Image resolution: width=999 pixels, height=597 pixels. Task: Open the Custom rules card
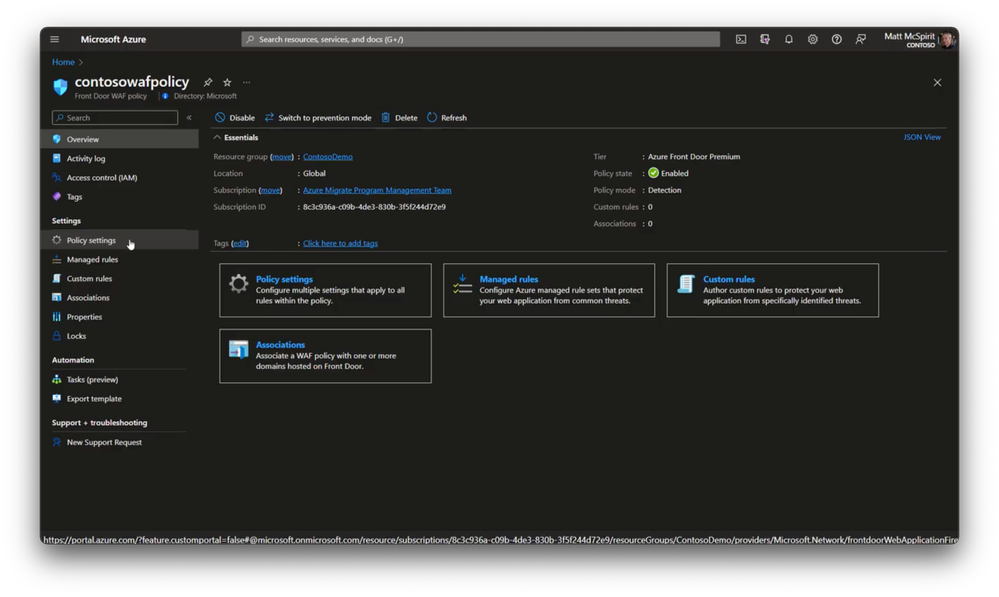coord(772,291)
